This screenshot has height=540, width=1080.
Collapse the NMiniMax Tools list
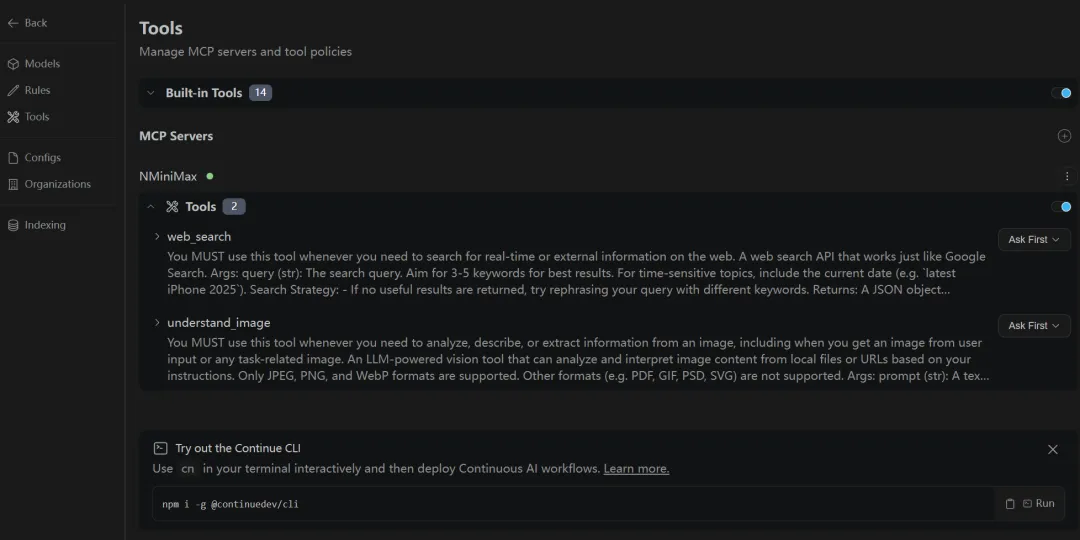click(x=151, y=207)
